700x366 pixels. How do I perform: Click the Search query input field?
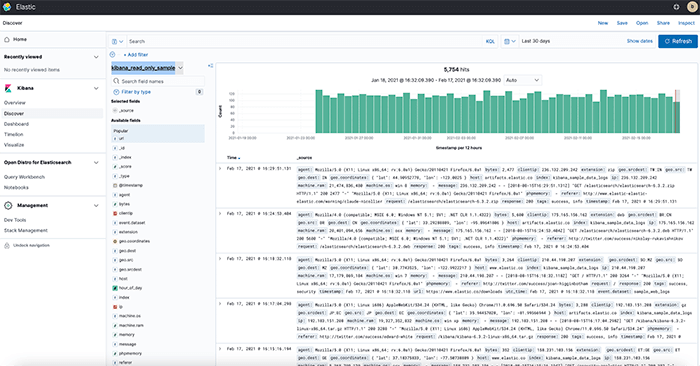[x=304, y=42]
